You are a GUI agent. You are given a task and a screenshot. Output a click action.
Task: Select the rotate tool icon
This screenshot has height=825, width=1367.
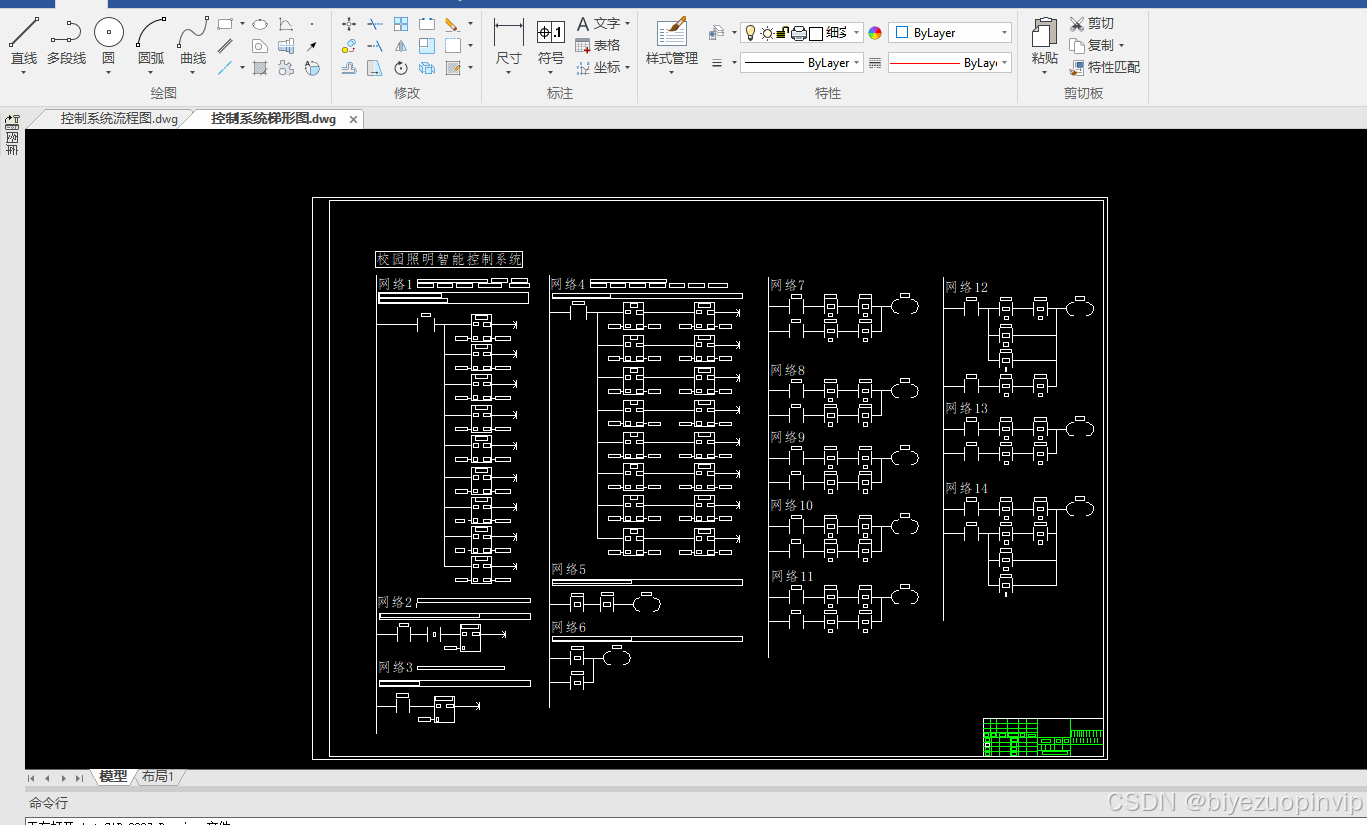click(401, 68)
